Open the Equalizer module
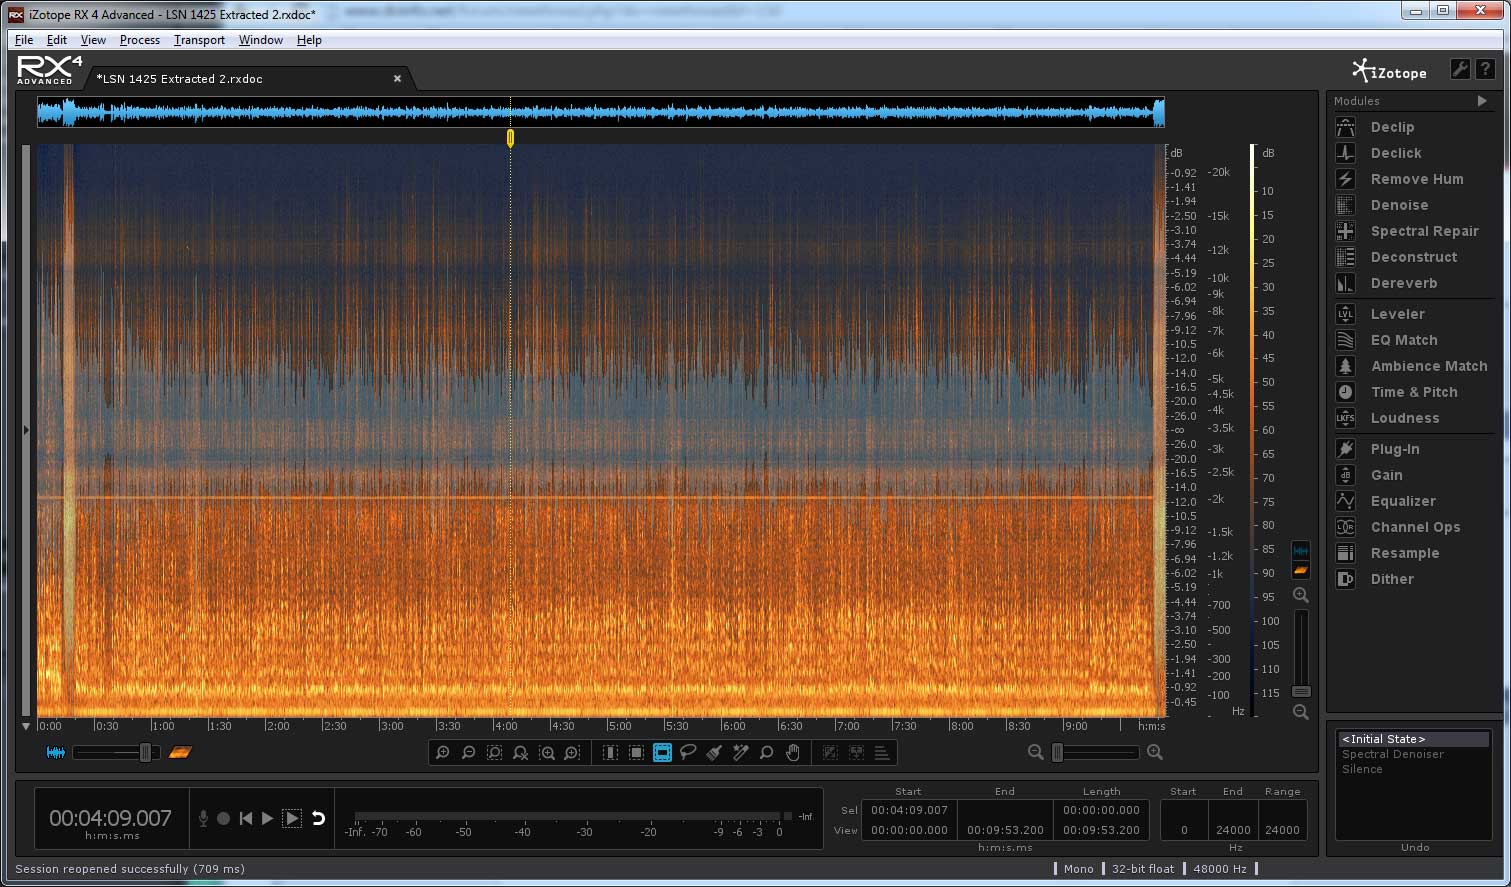1511x887 pixels. (x=1402, y=501)
